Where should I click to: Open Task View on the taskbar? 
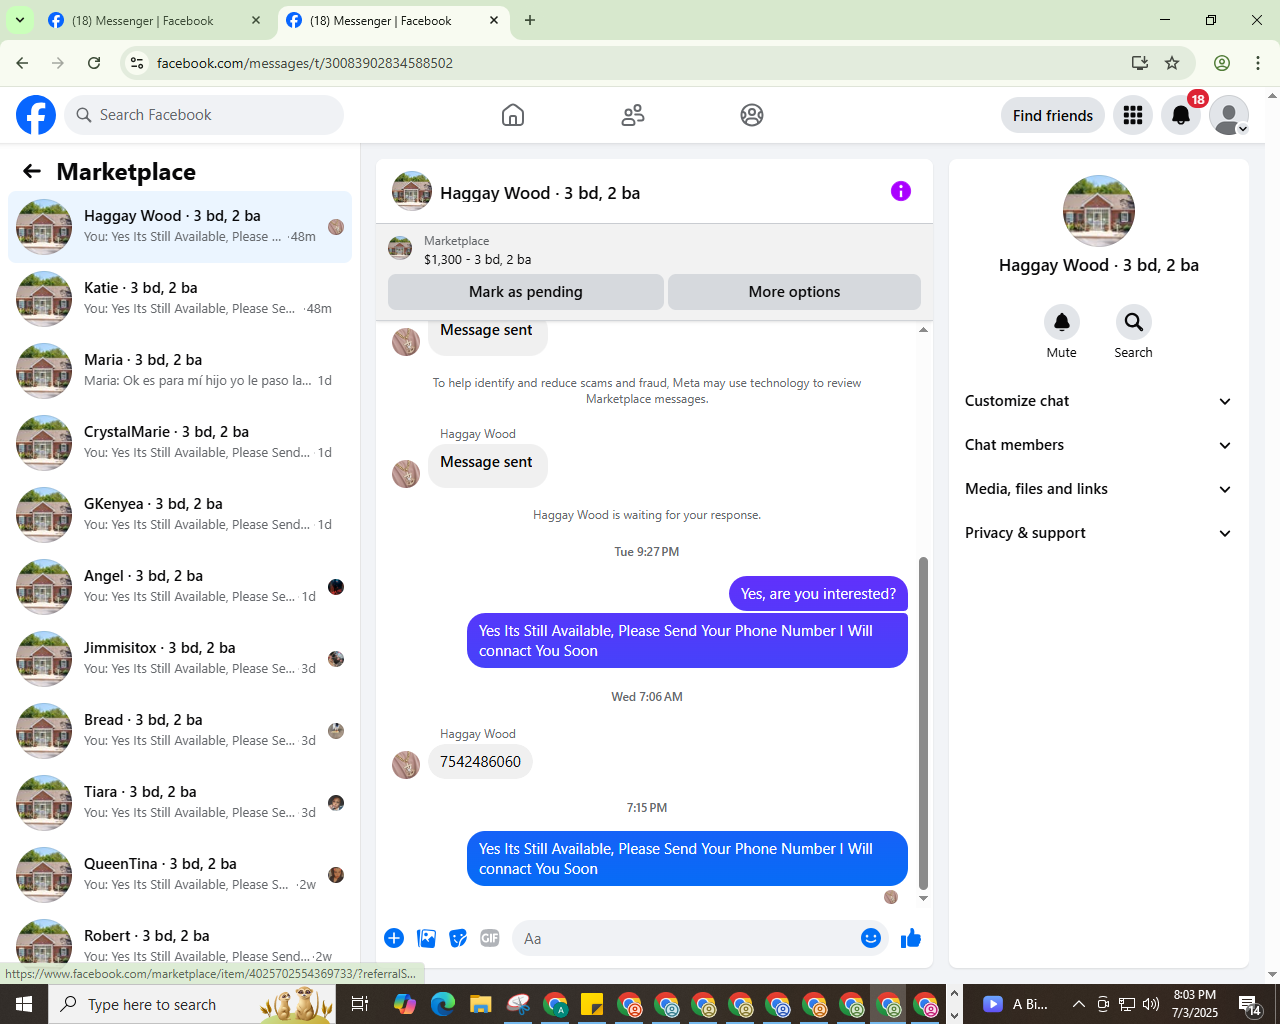click(x=360, y=1004)
